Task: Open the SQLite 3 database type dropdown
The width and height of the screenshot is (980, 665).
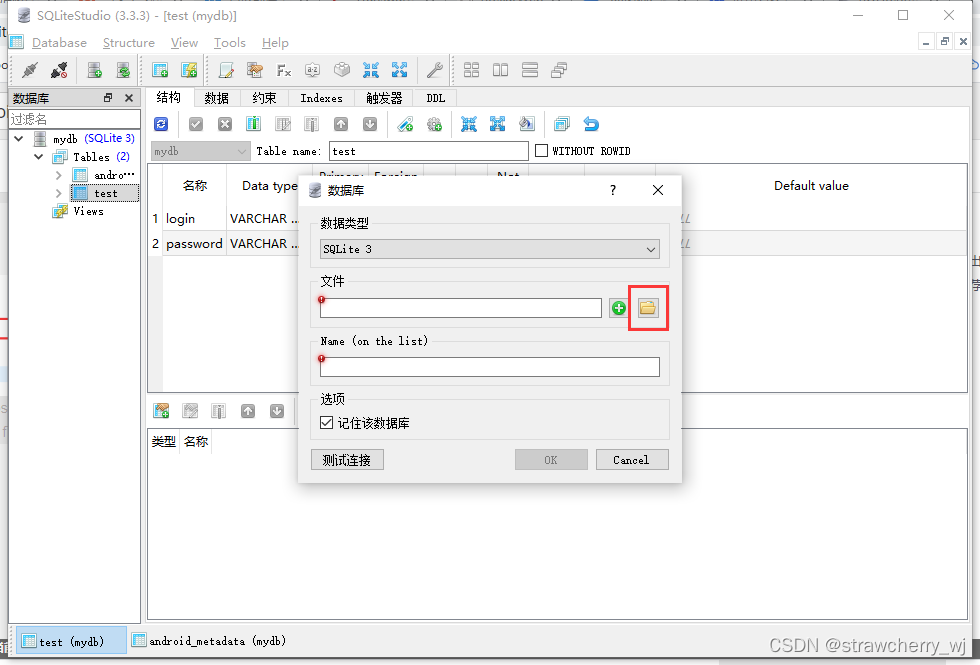Action: click(x=489, y=249)
